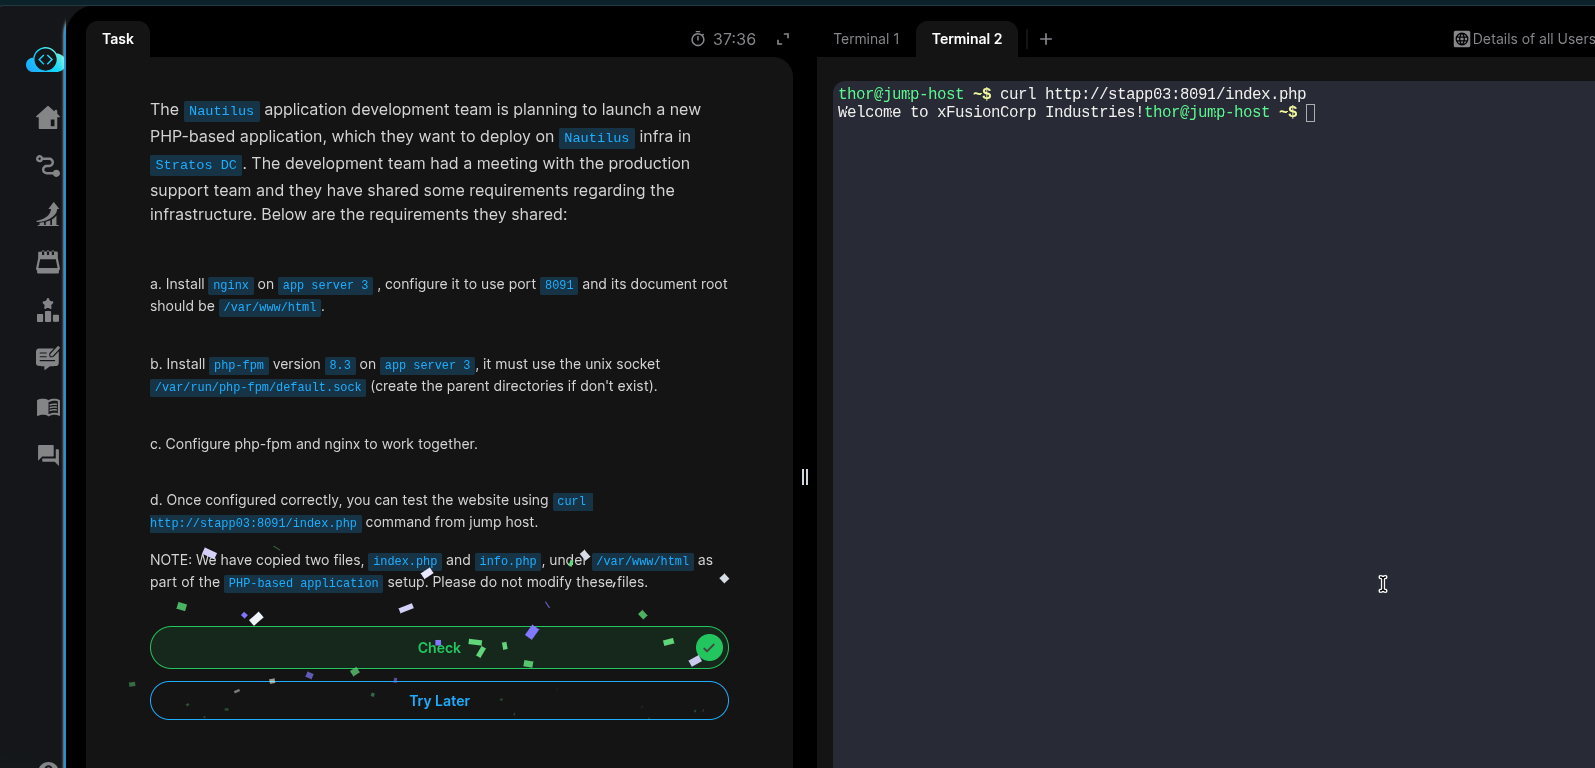Open the video clapperboard sidebar icon
1595x768 pixels.
[x=48, y=262]
